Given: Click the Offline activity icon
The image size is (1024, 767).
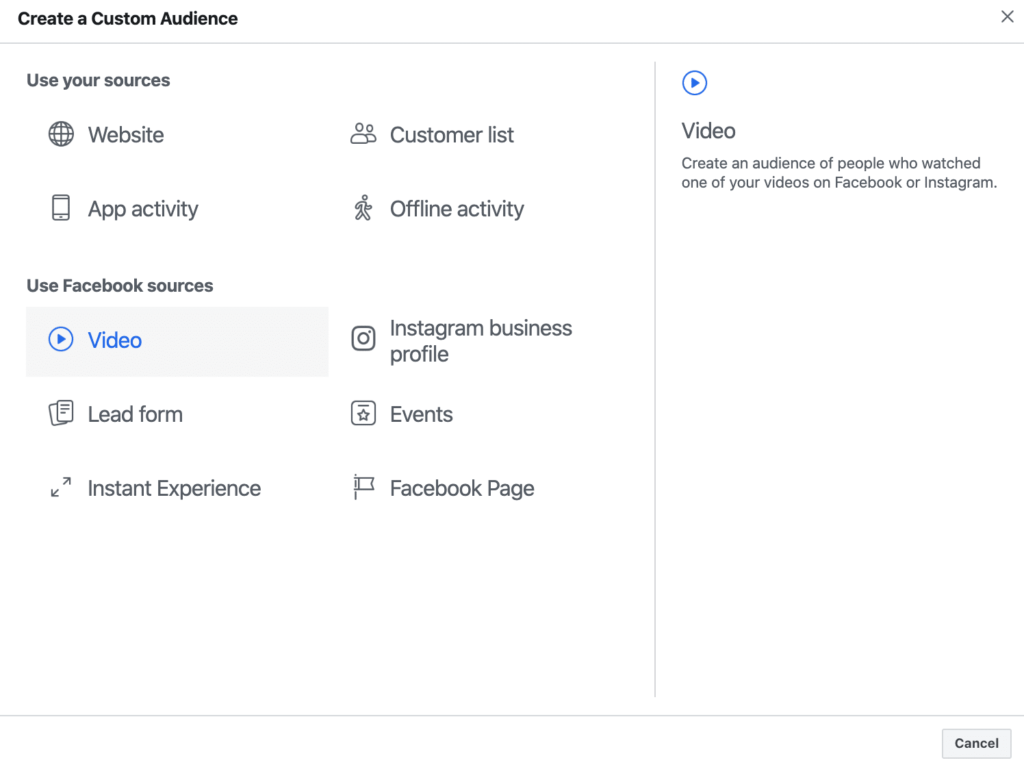Looking at the screenshot, I should (x=363, y=208).
